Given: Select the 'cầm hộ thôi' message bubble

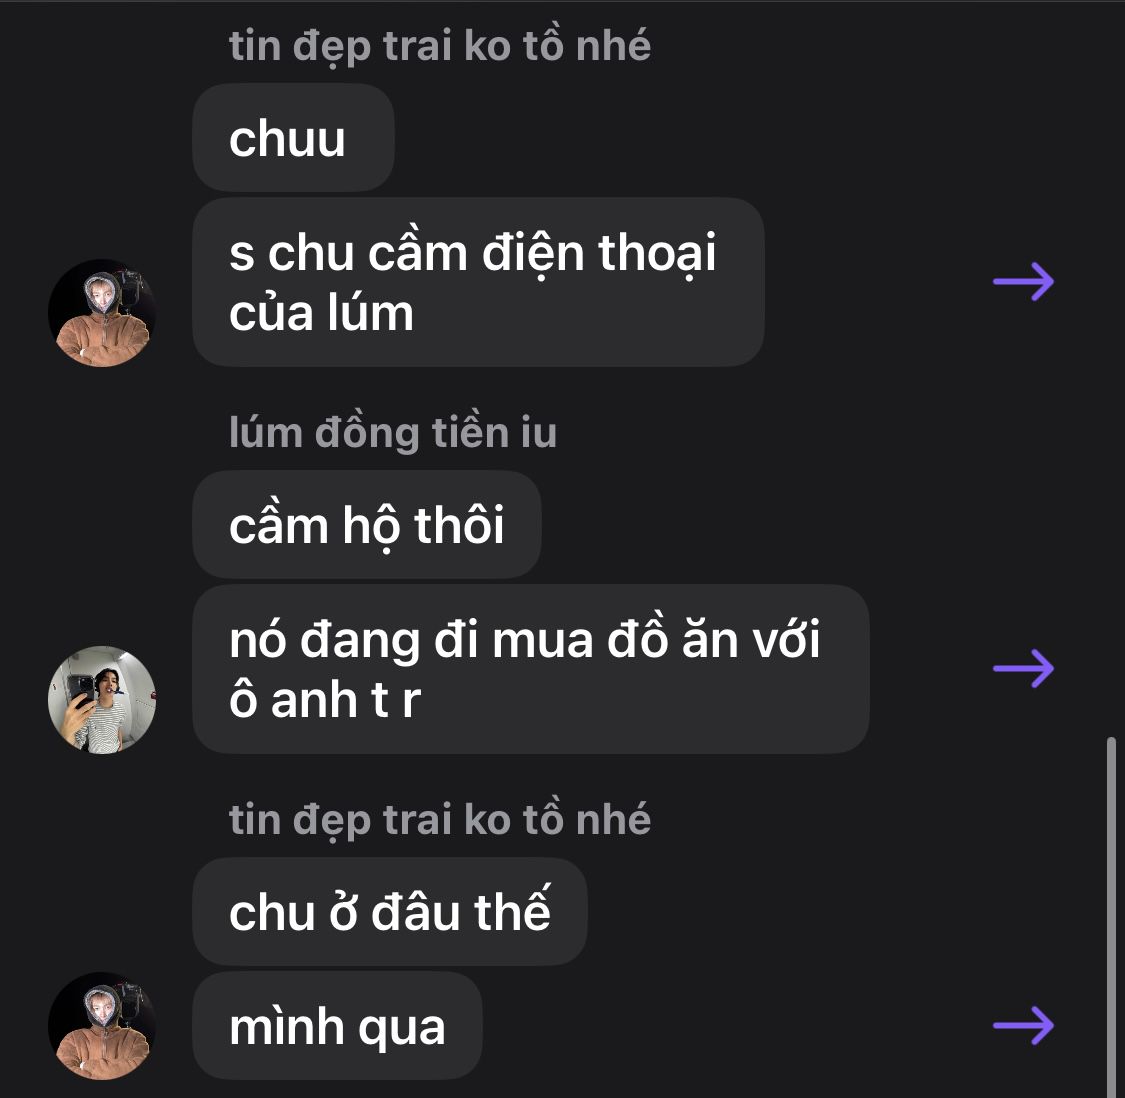Looking at the screenshot, I should pos(367,525).
